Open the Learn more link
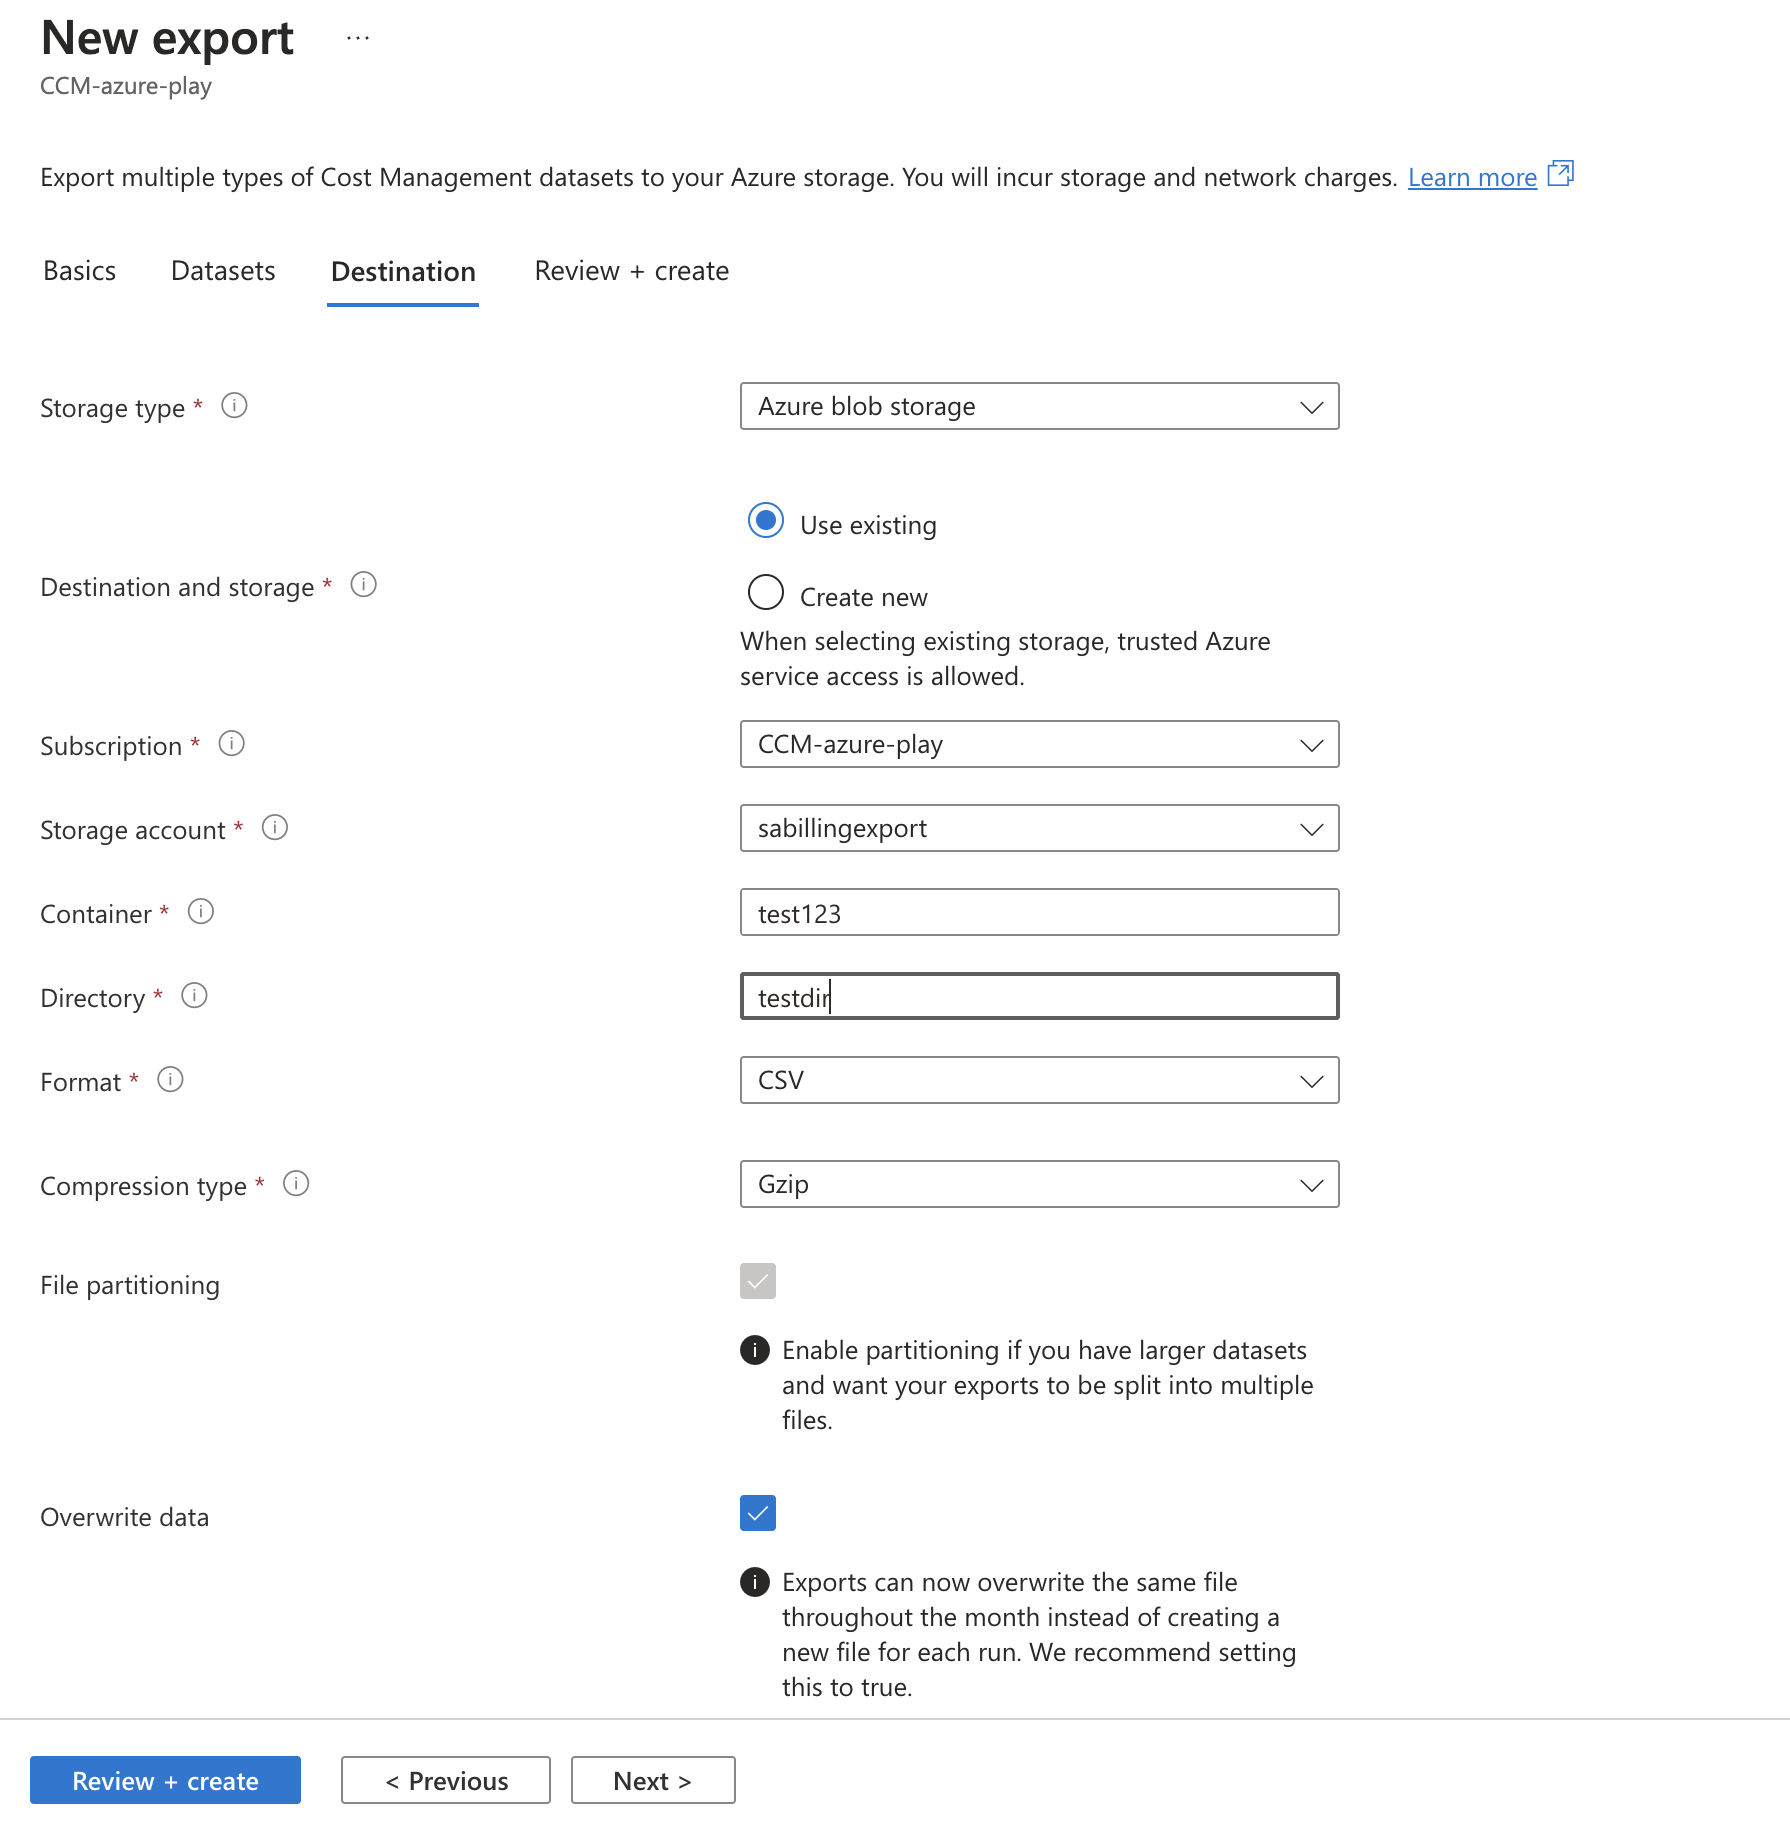1790x1832 pixels. coord(1472,178)
